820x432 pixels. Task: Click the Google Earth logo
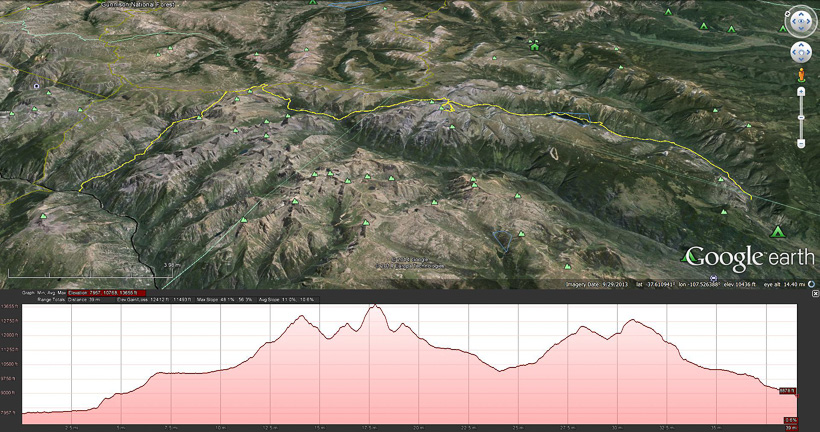(x=735, y=257)
